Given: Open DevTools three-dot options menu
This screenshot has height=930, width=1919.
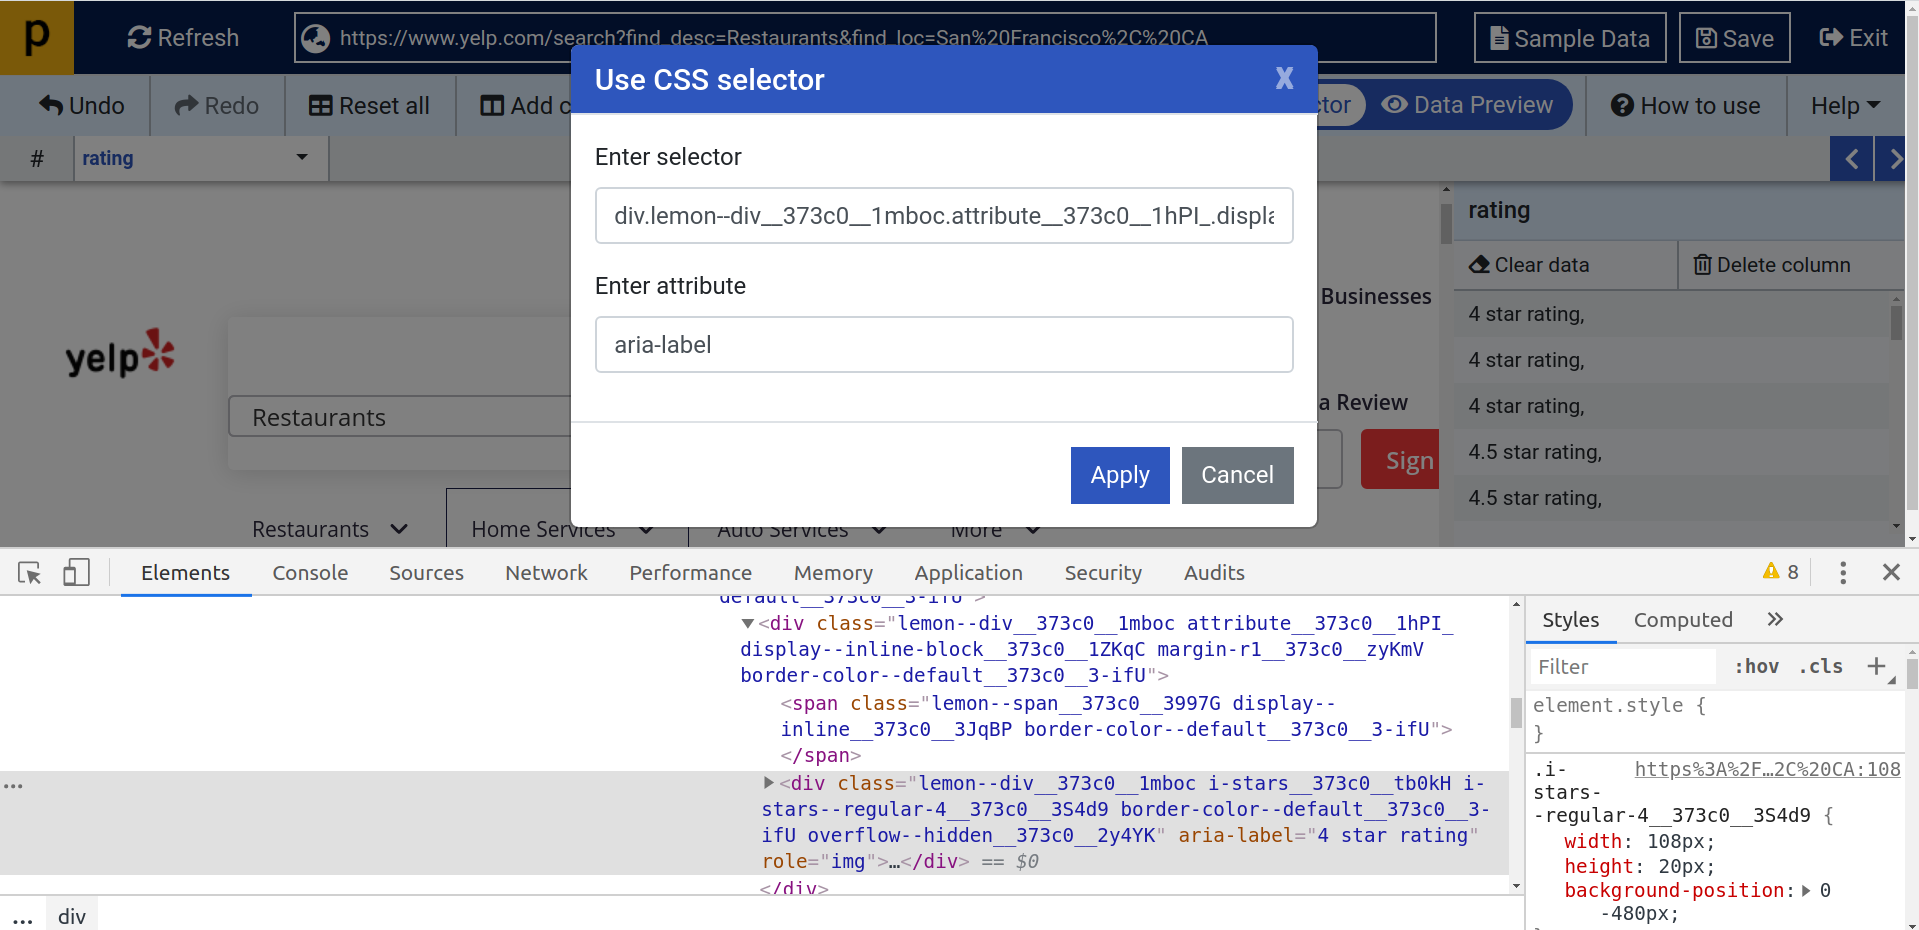Looking at the screenshot, I should [x=1842, y=573].
